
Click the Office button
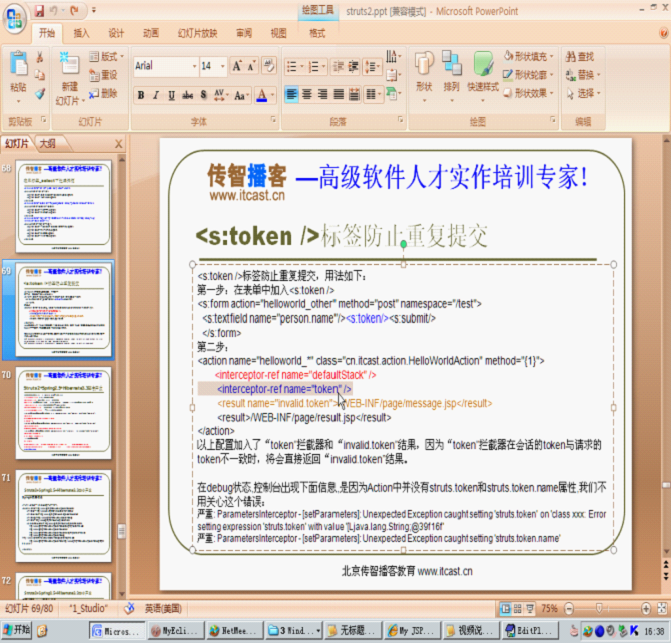(x=15, y=19)
